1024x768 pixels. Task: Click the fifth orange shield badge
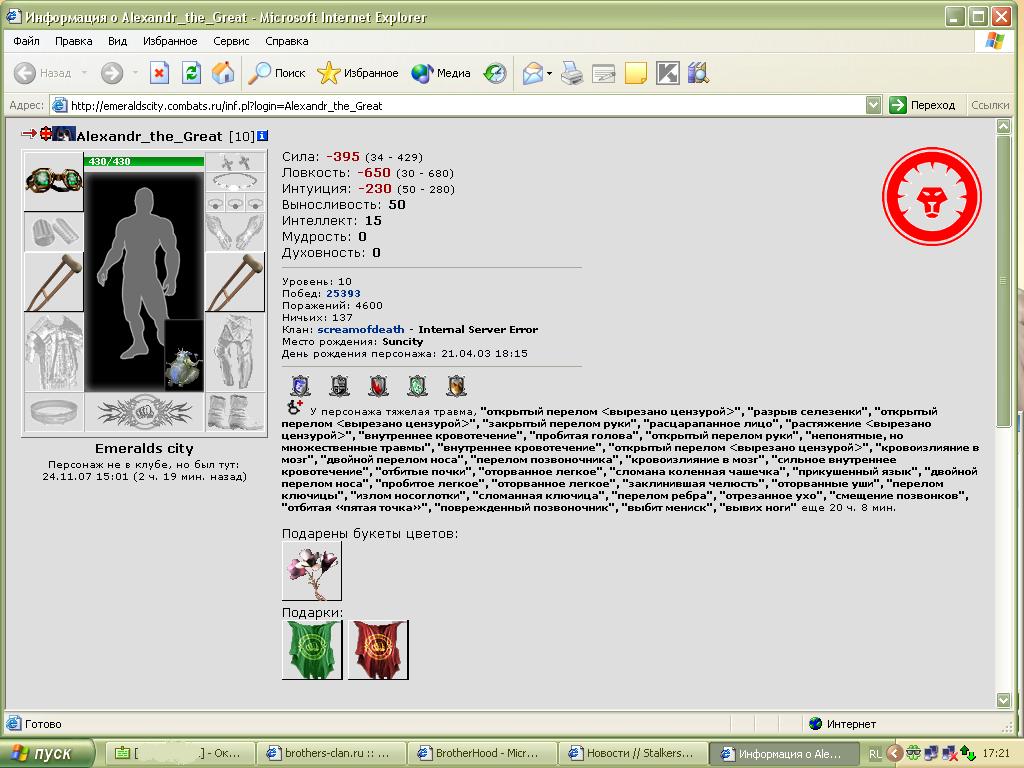pos(456,386)
